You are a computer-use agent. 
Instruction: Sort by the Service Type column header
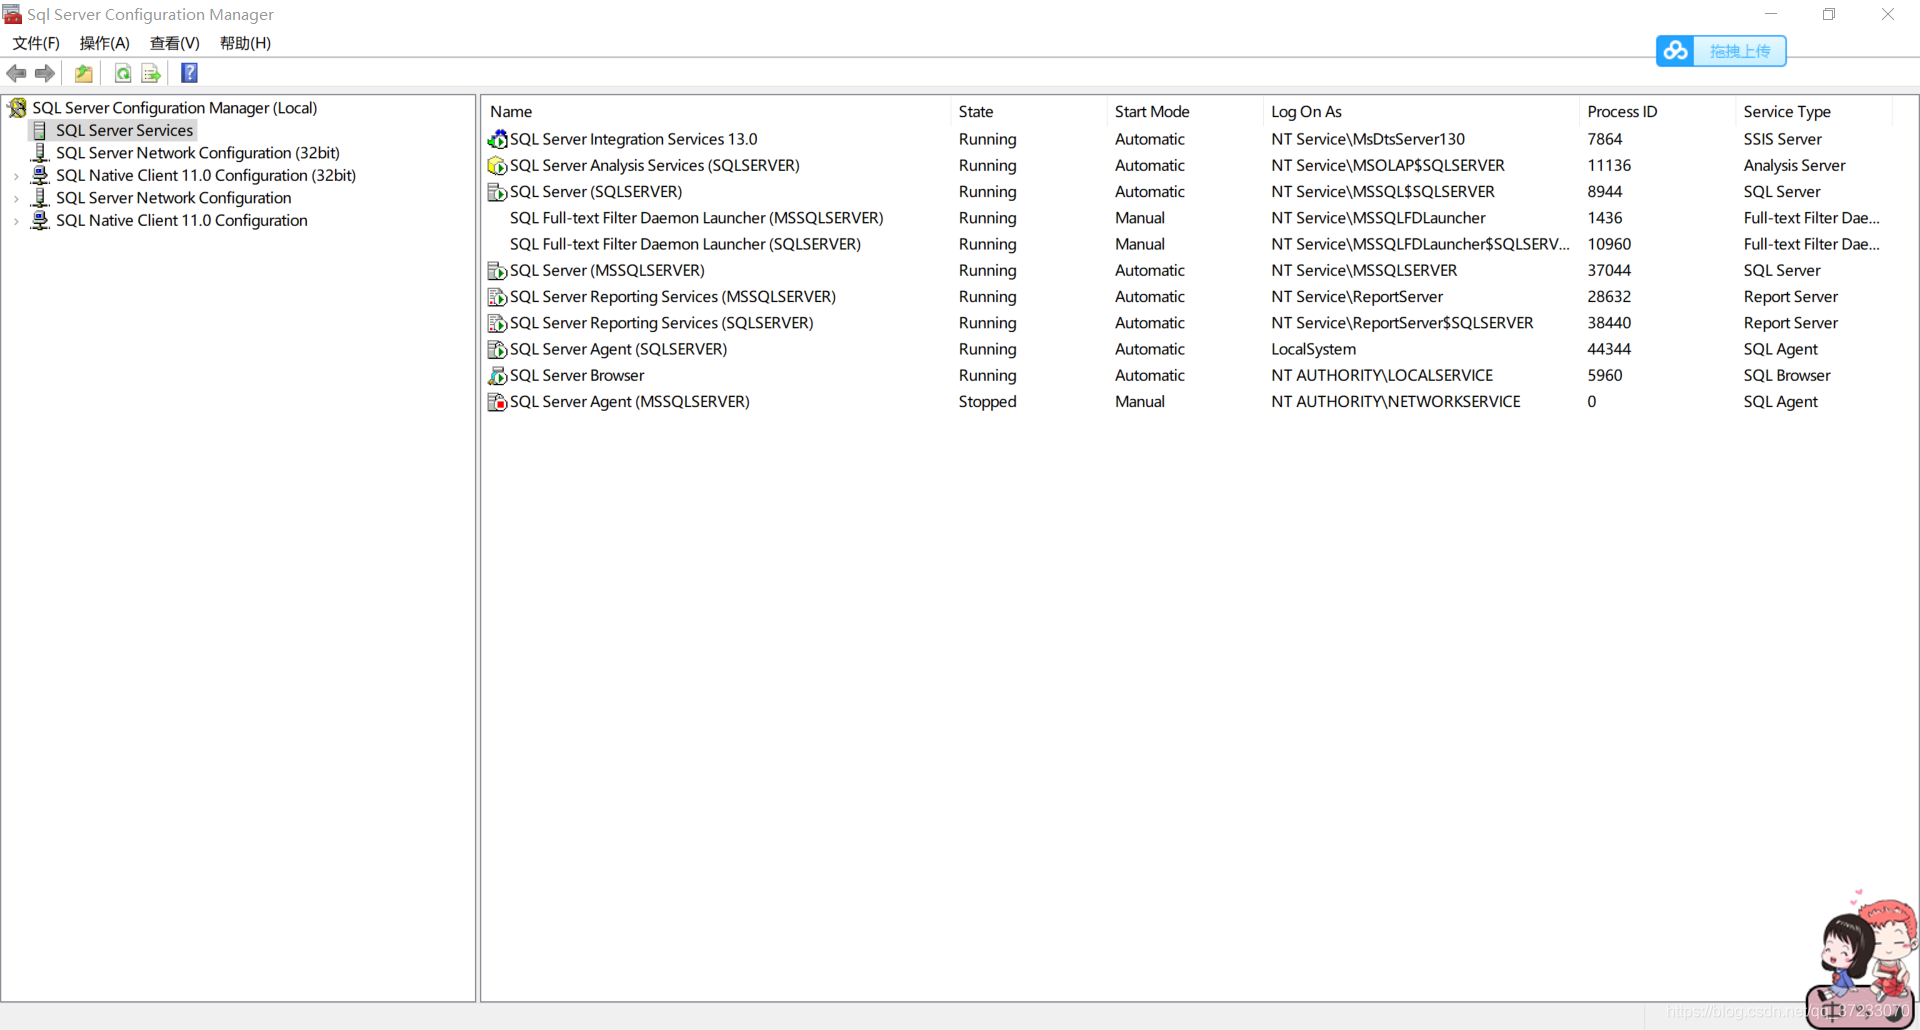[1814, 112]
